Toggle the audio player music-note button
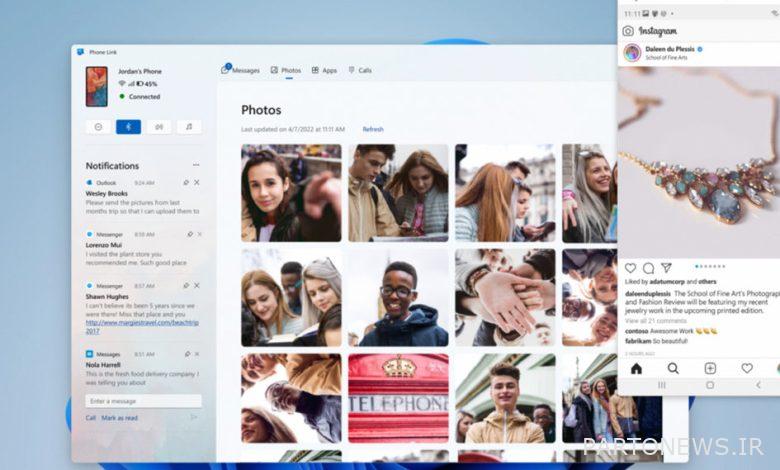 point(189,127)
